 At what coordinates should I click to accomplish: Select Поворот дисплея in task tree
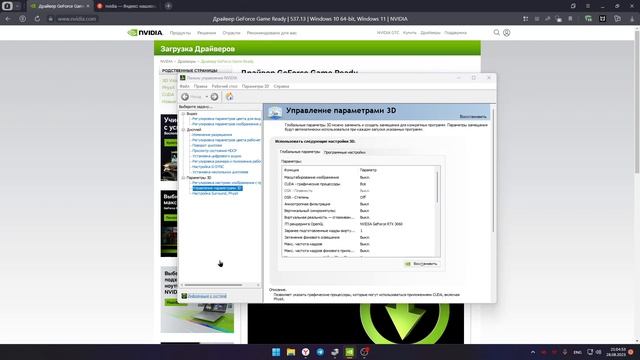(x=207, y=145)
